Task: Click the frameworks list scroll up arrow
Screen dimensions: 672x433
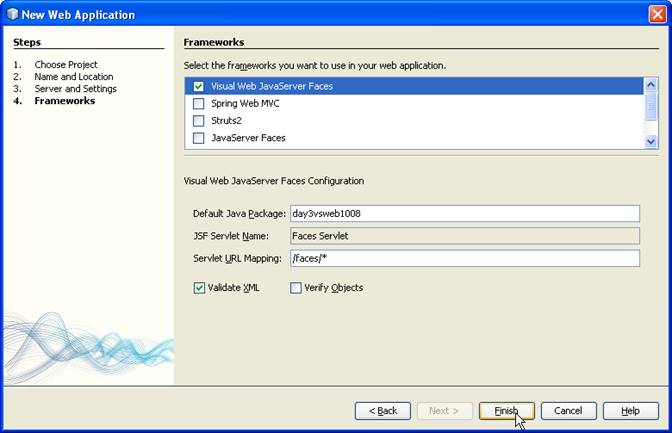Action: tap(651, 85)
